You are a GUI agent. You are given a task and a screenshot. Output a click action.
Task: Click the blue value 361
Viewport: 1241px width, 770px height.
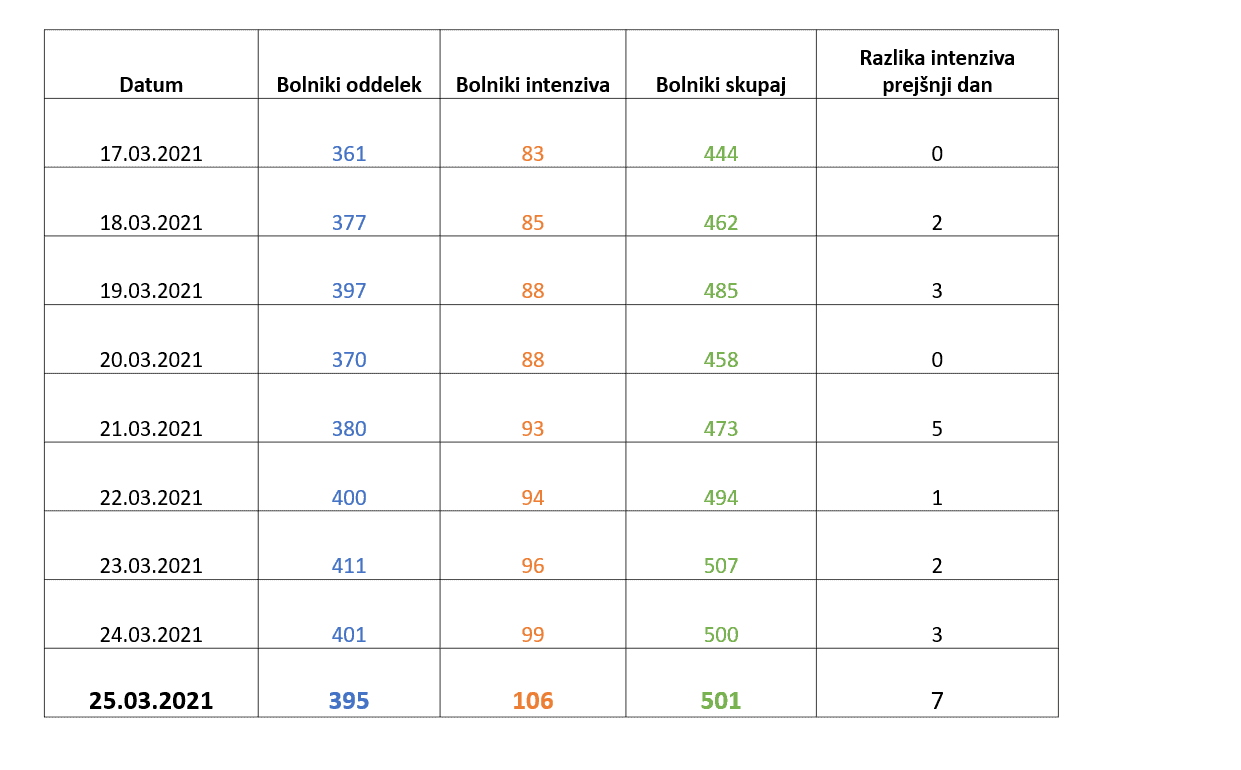(x=349, y=154)
